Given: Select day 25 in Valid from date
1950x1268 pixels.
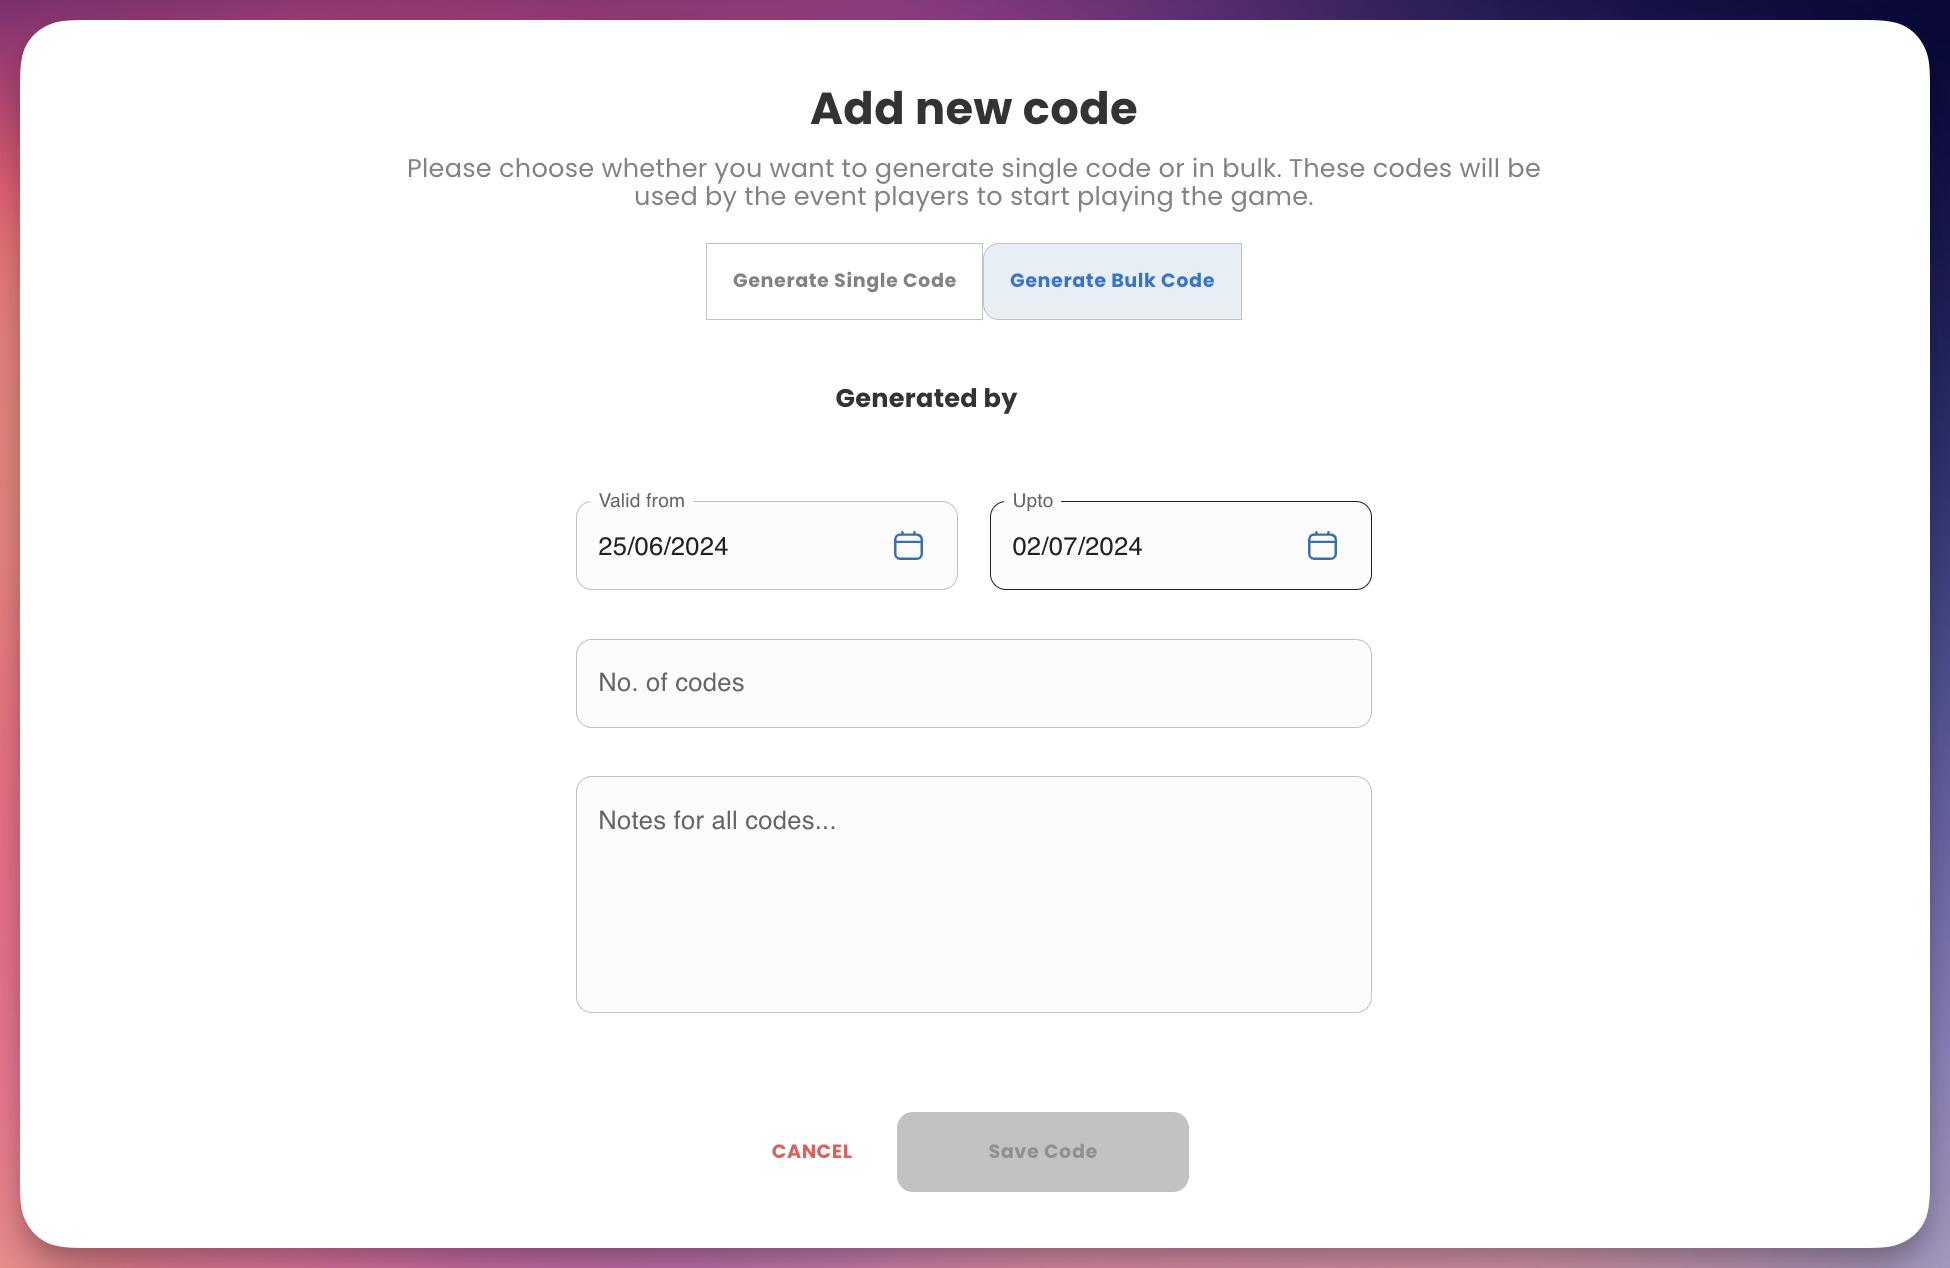Looking at the screenshot, I should 611,547.
